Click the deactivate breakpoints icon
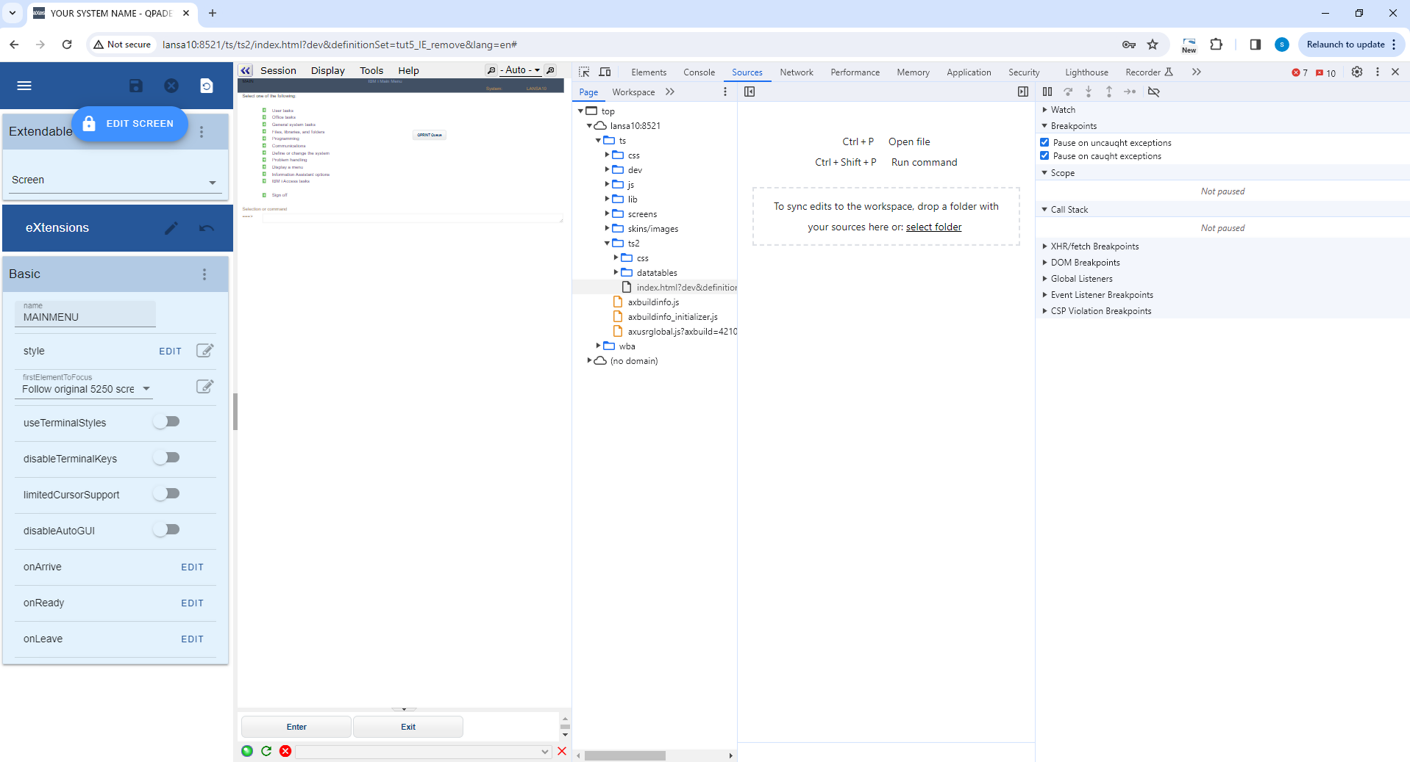Viewport: 1412px width, 766px height. [1154, 92]
